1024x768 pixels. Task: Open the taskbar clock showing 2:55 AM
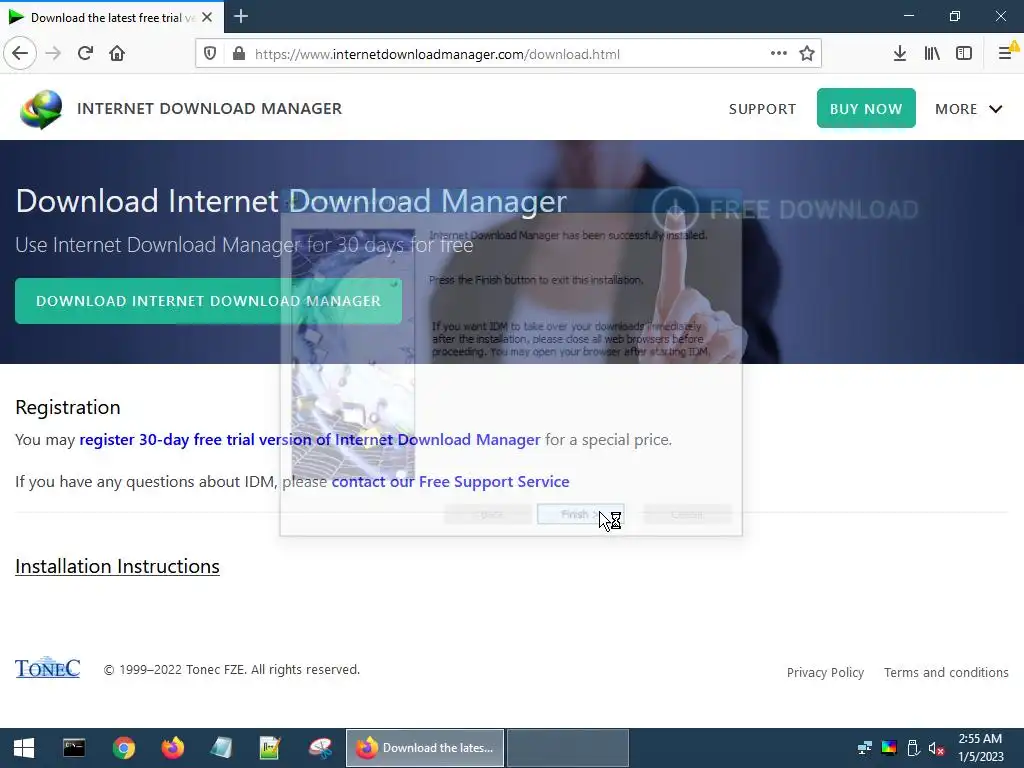coord(980,748)
